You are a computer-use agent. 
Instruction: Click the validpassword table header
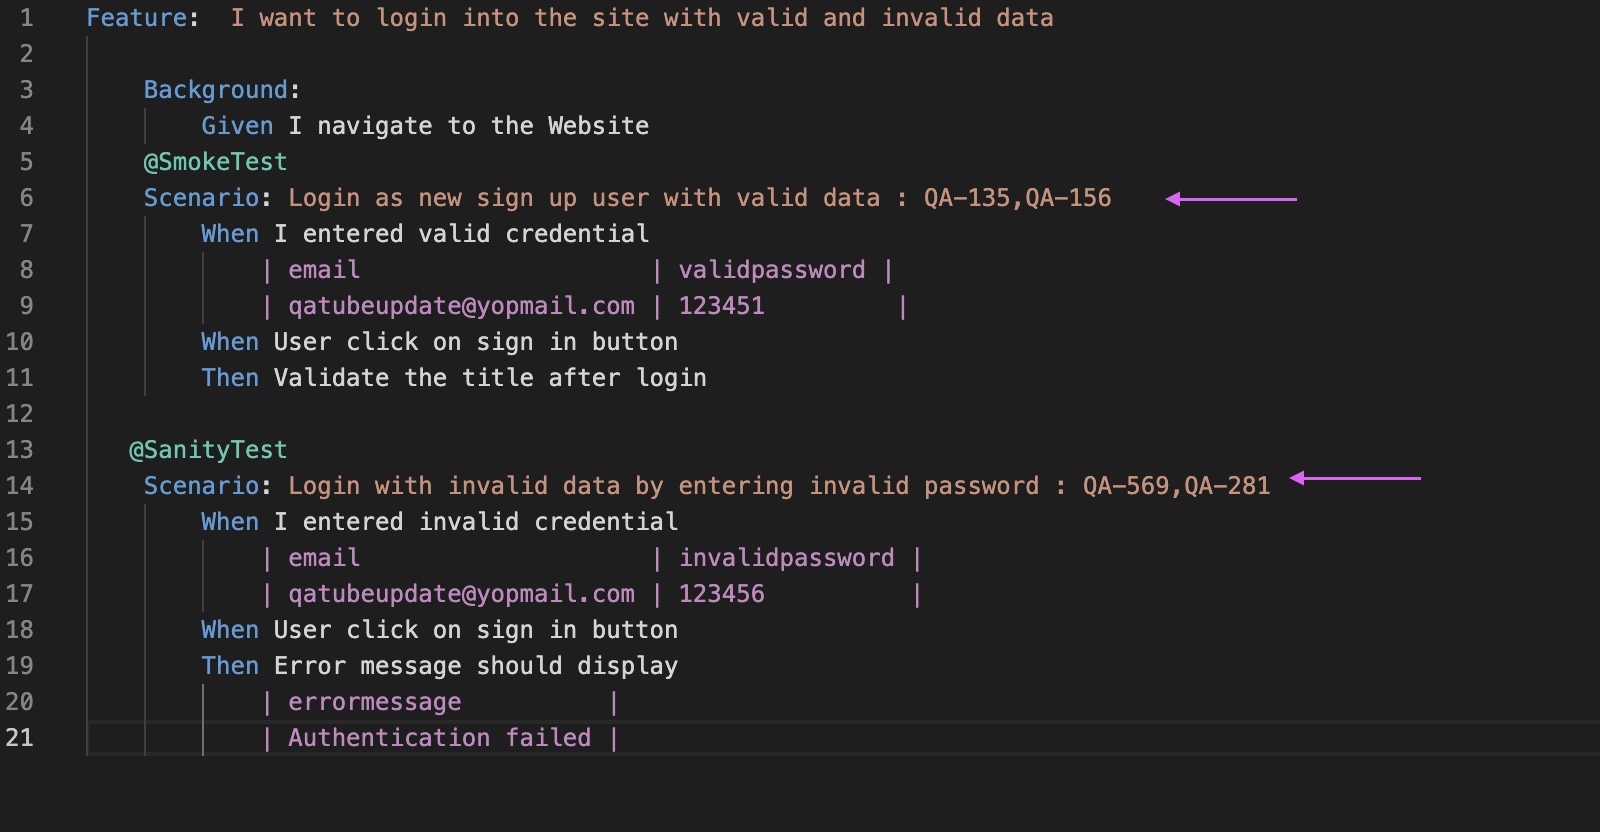(772, 270)
